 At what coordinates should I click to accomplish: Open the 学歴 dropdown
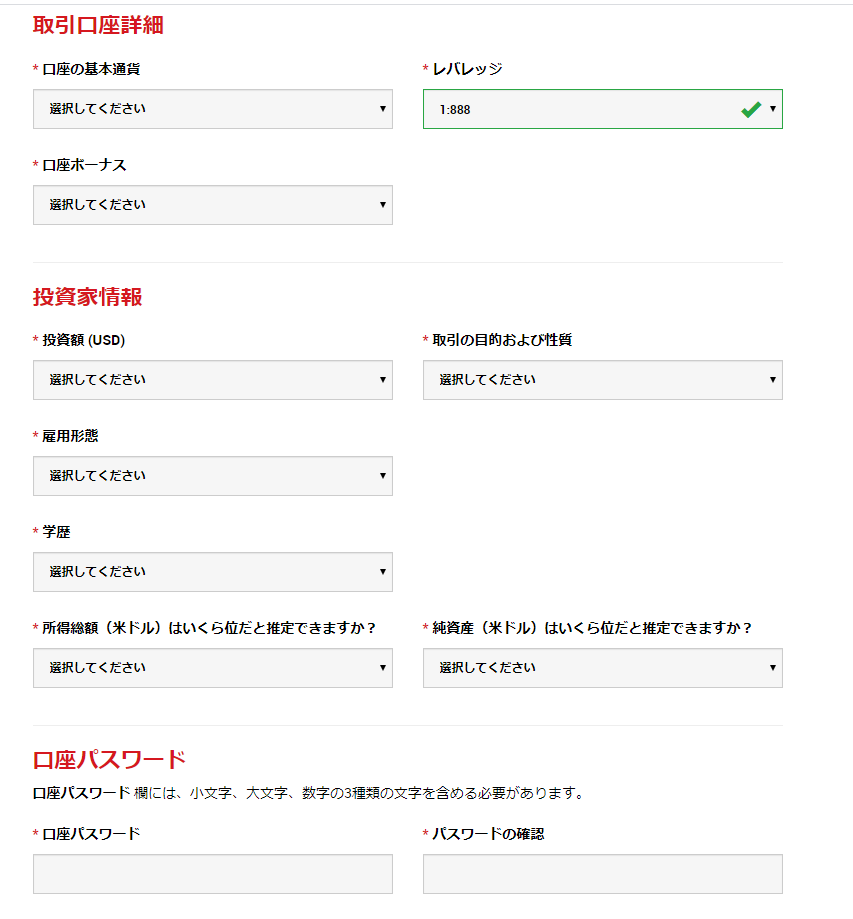pyautogui.click(x=213, y=572)
